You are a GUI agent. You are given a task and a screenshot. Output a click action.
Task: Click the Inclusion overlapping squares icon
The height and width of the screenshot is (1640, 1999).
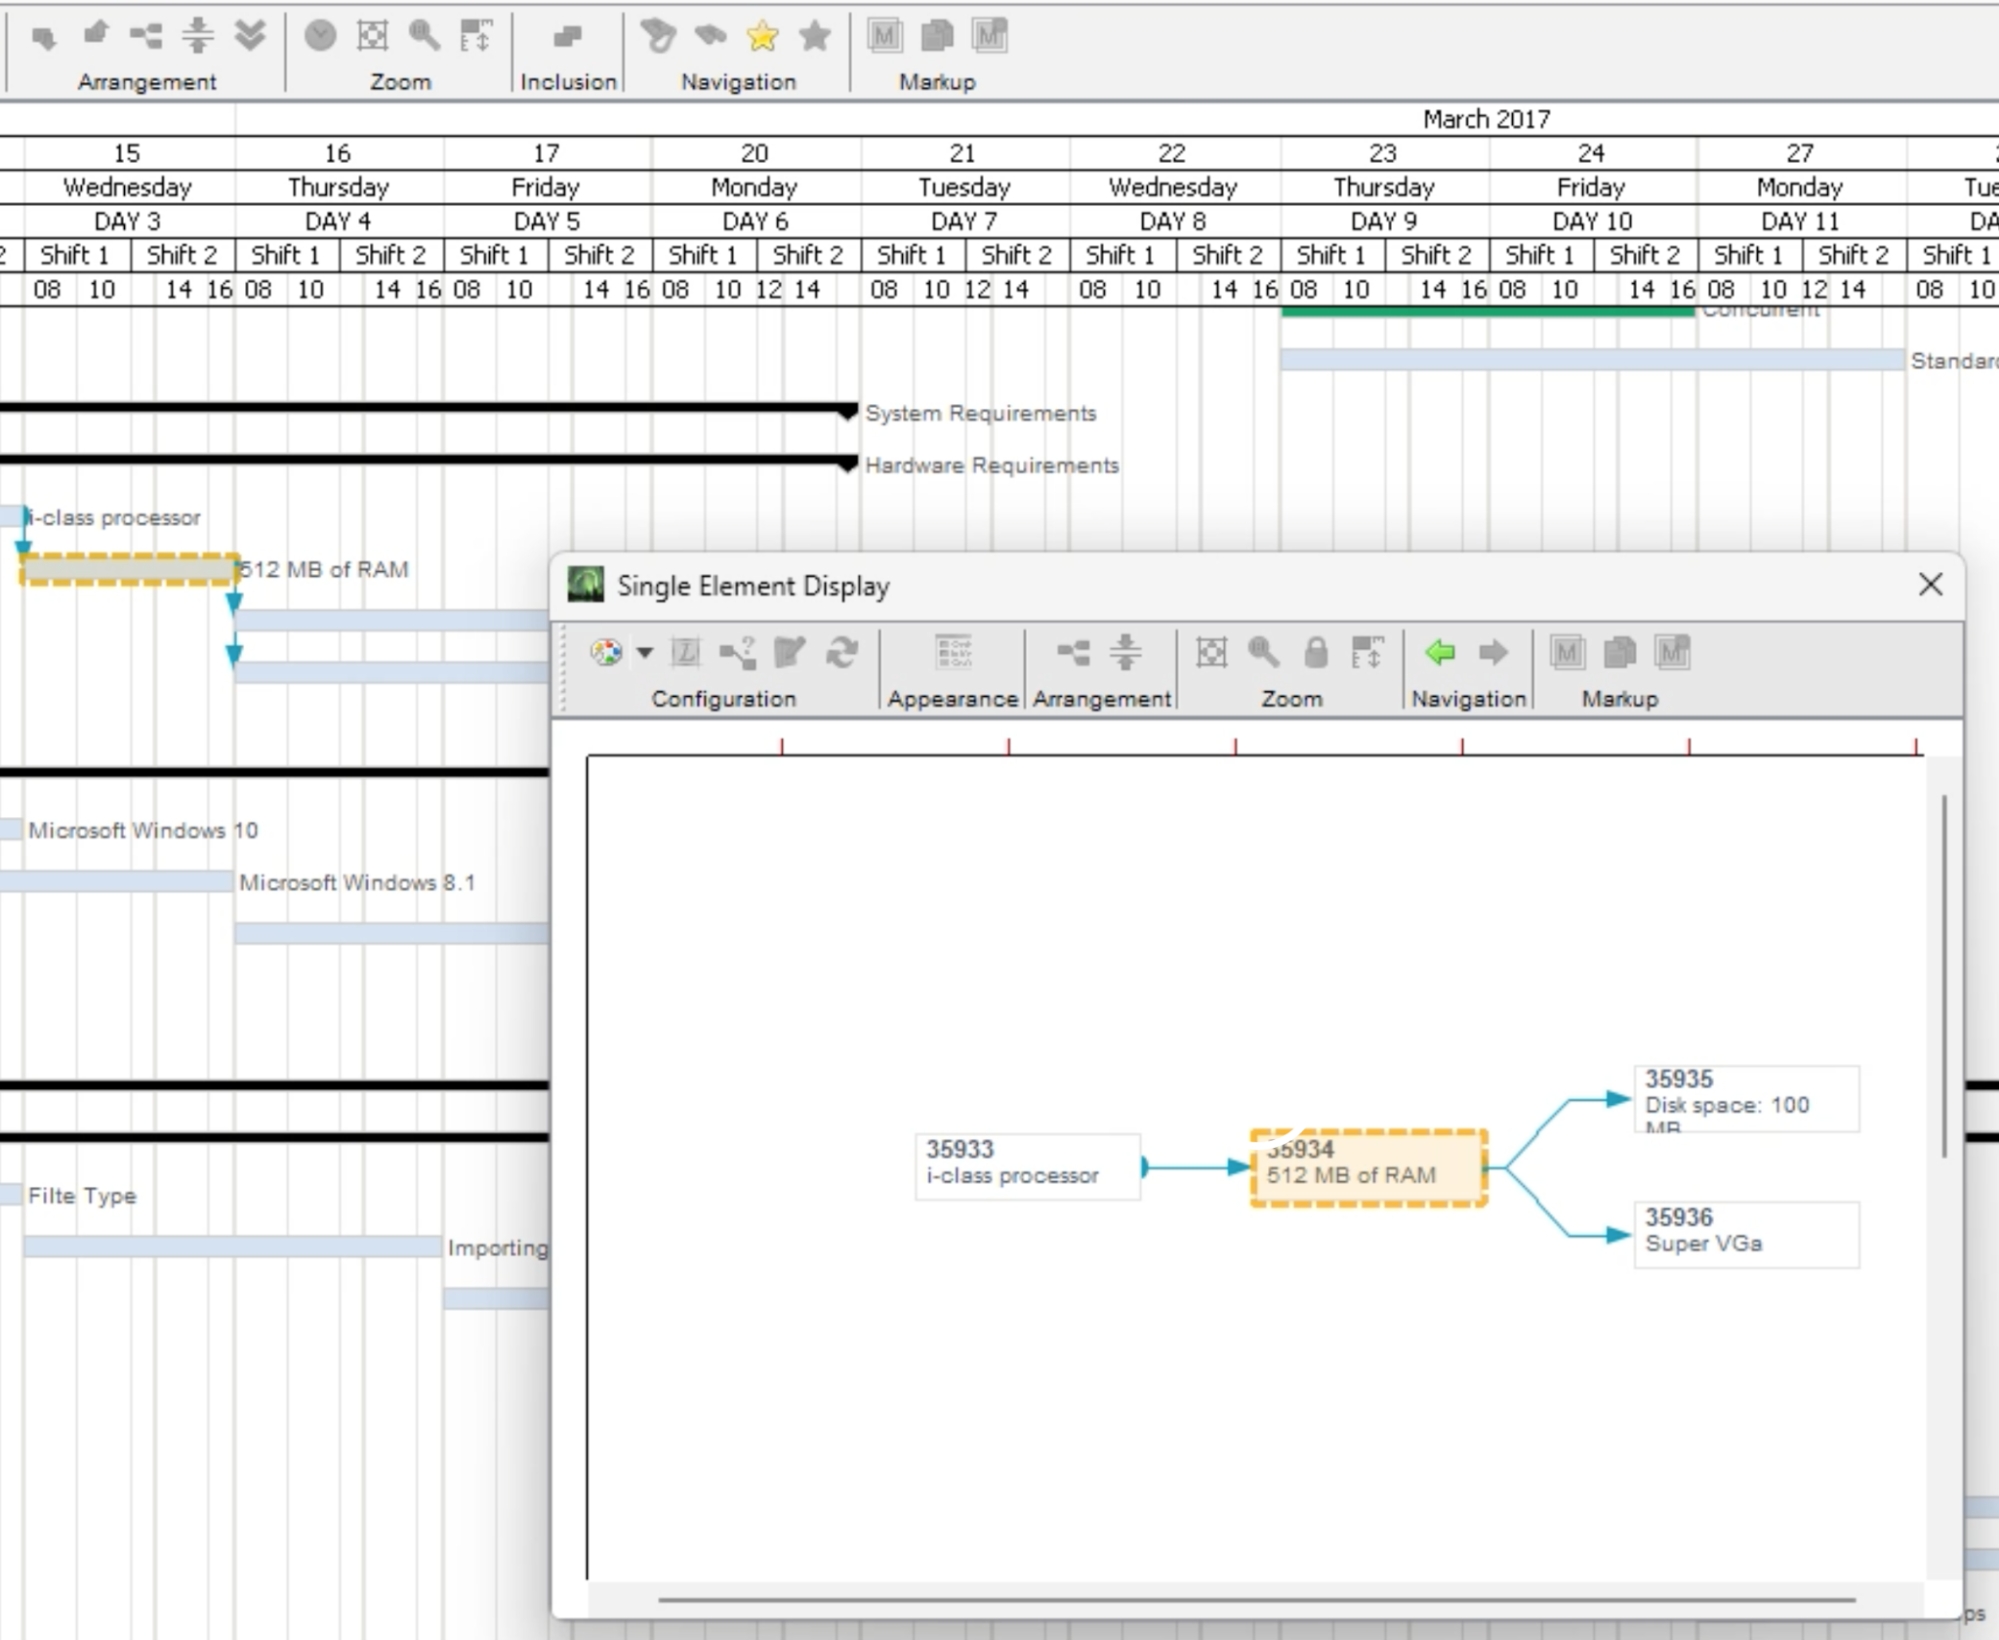[567, 37]
